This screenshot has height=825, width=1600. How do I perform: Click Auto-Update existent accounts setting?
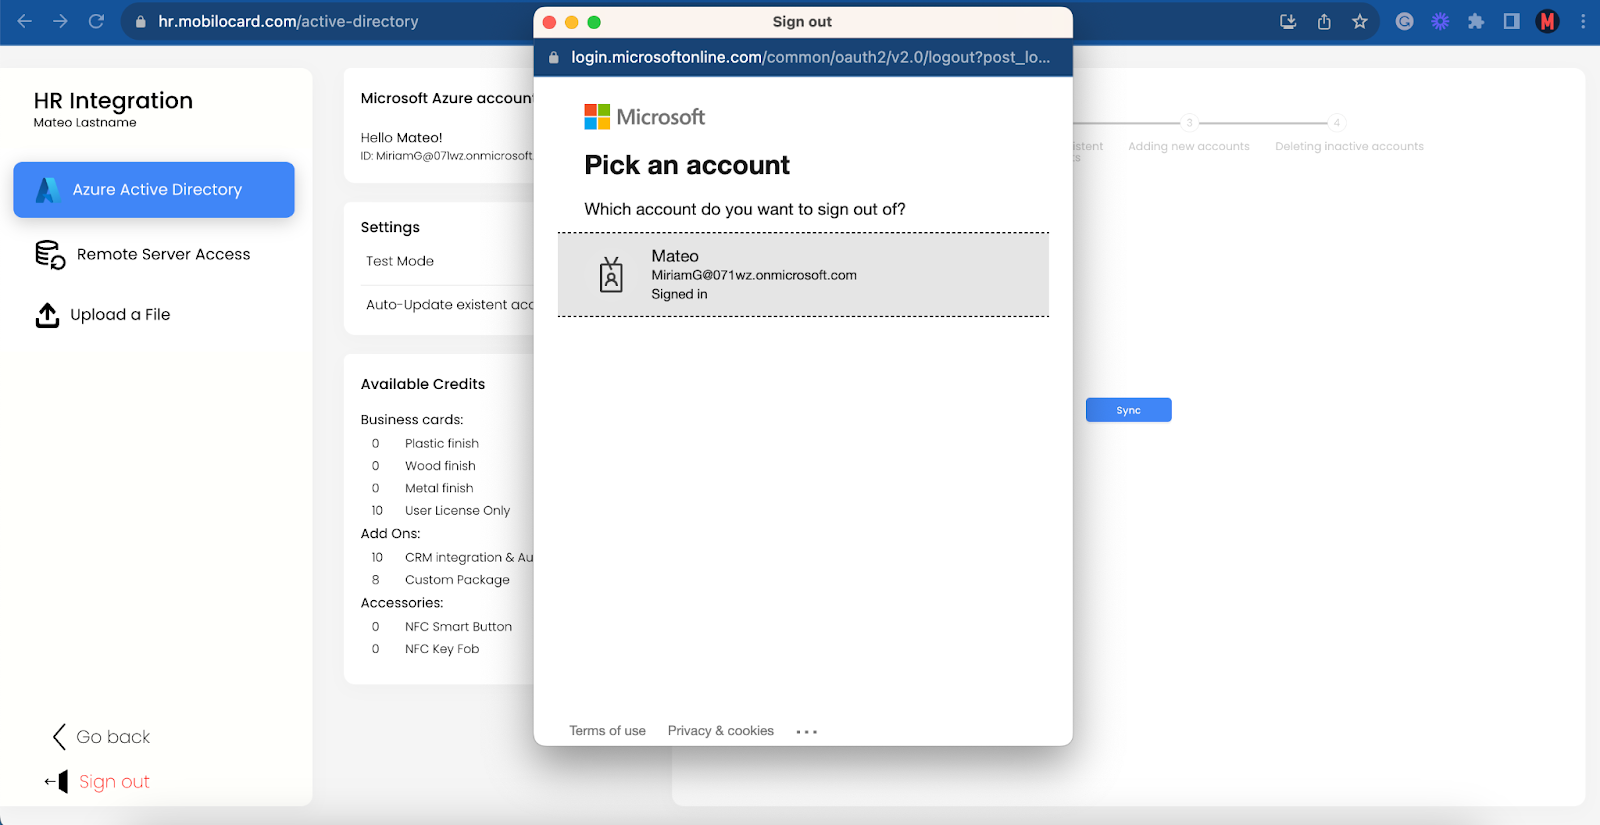click(449, 305)
